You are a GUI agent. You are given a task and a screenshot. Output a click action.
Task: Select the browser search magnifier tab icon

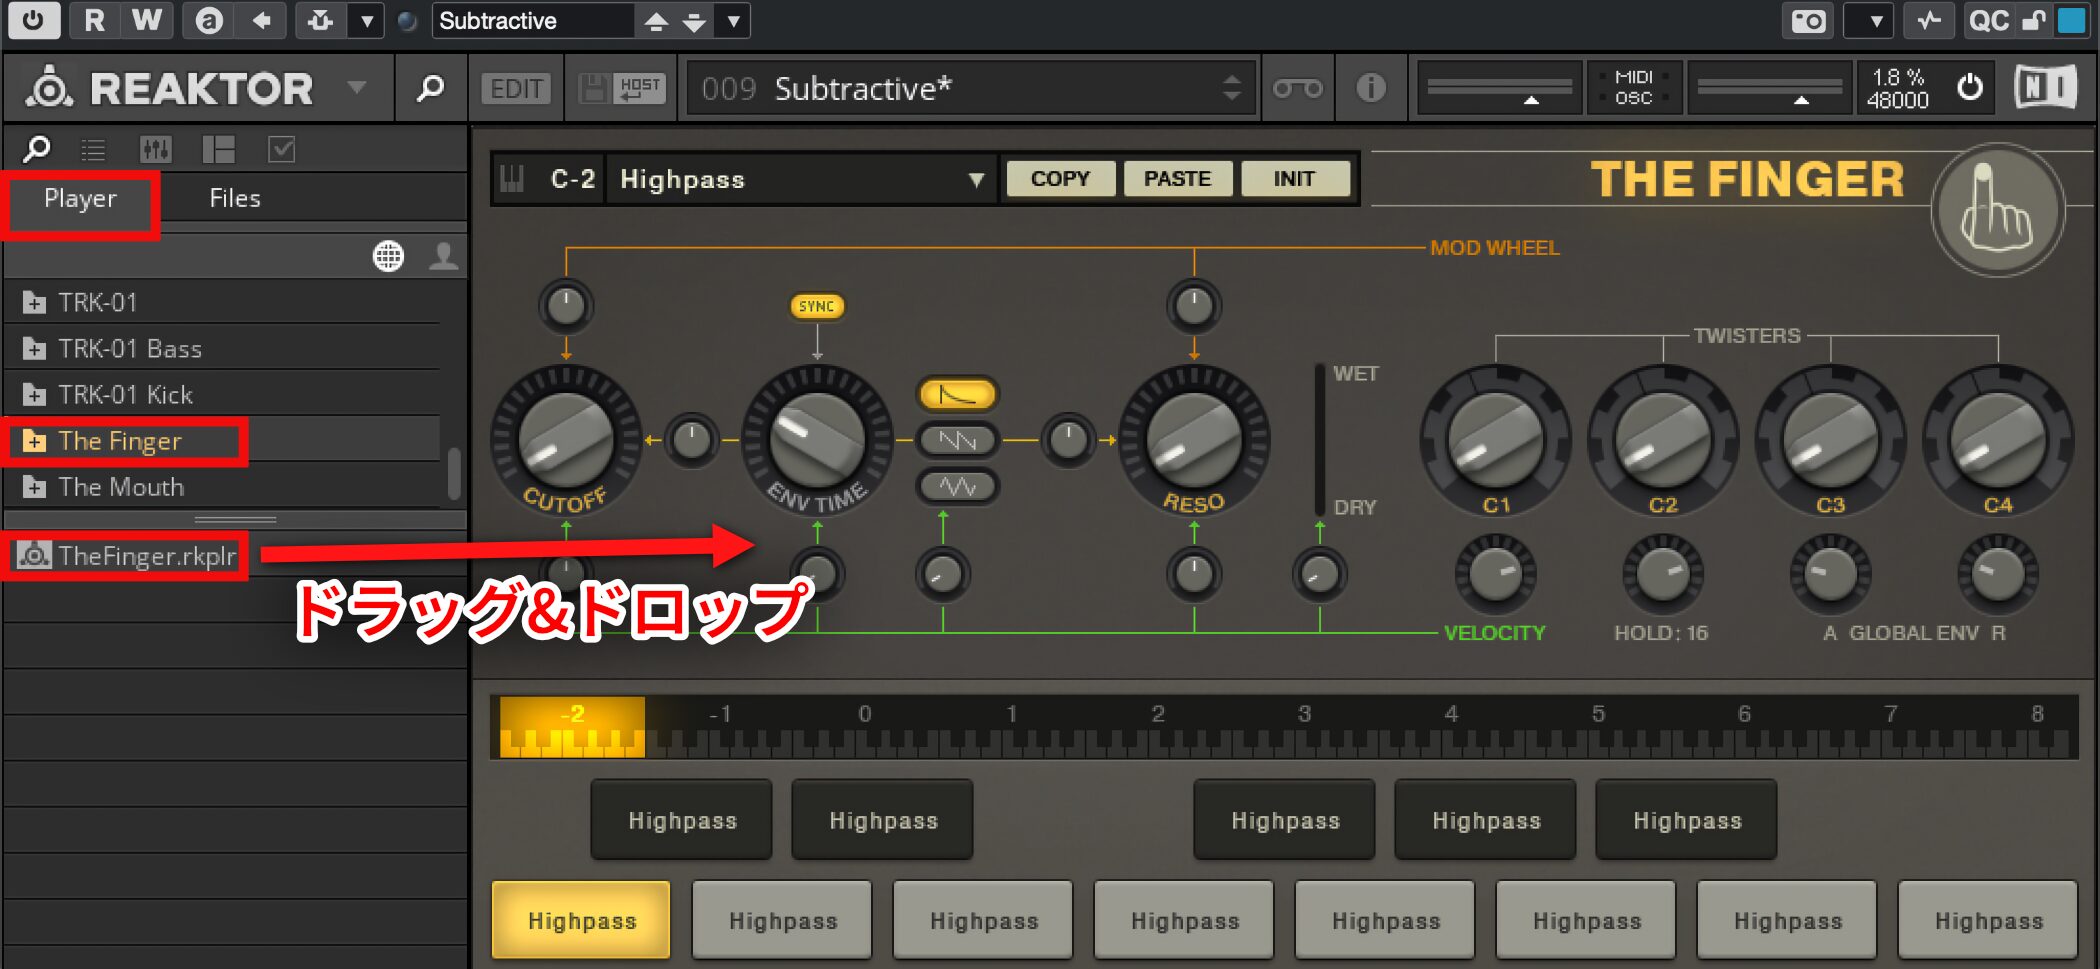point(37,150)
